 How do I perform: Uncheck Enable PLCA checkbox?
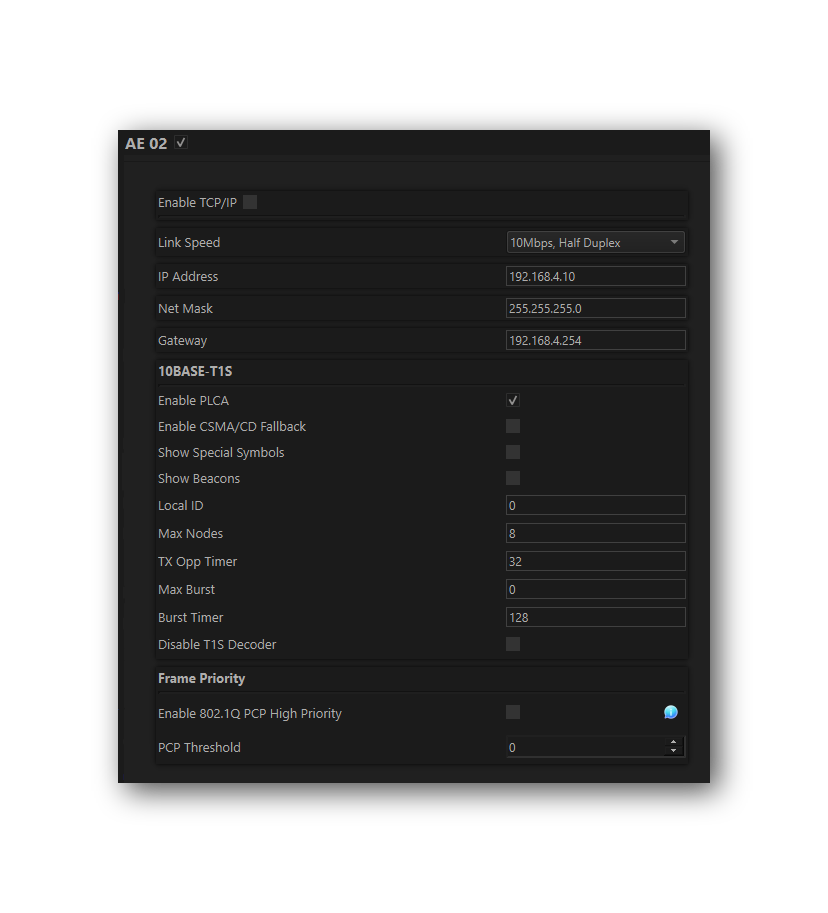pyautogui.click(x=512, y=400)
